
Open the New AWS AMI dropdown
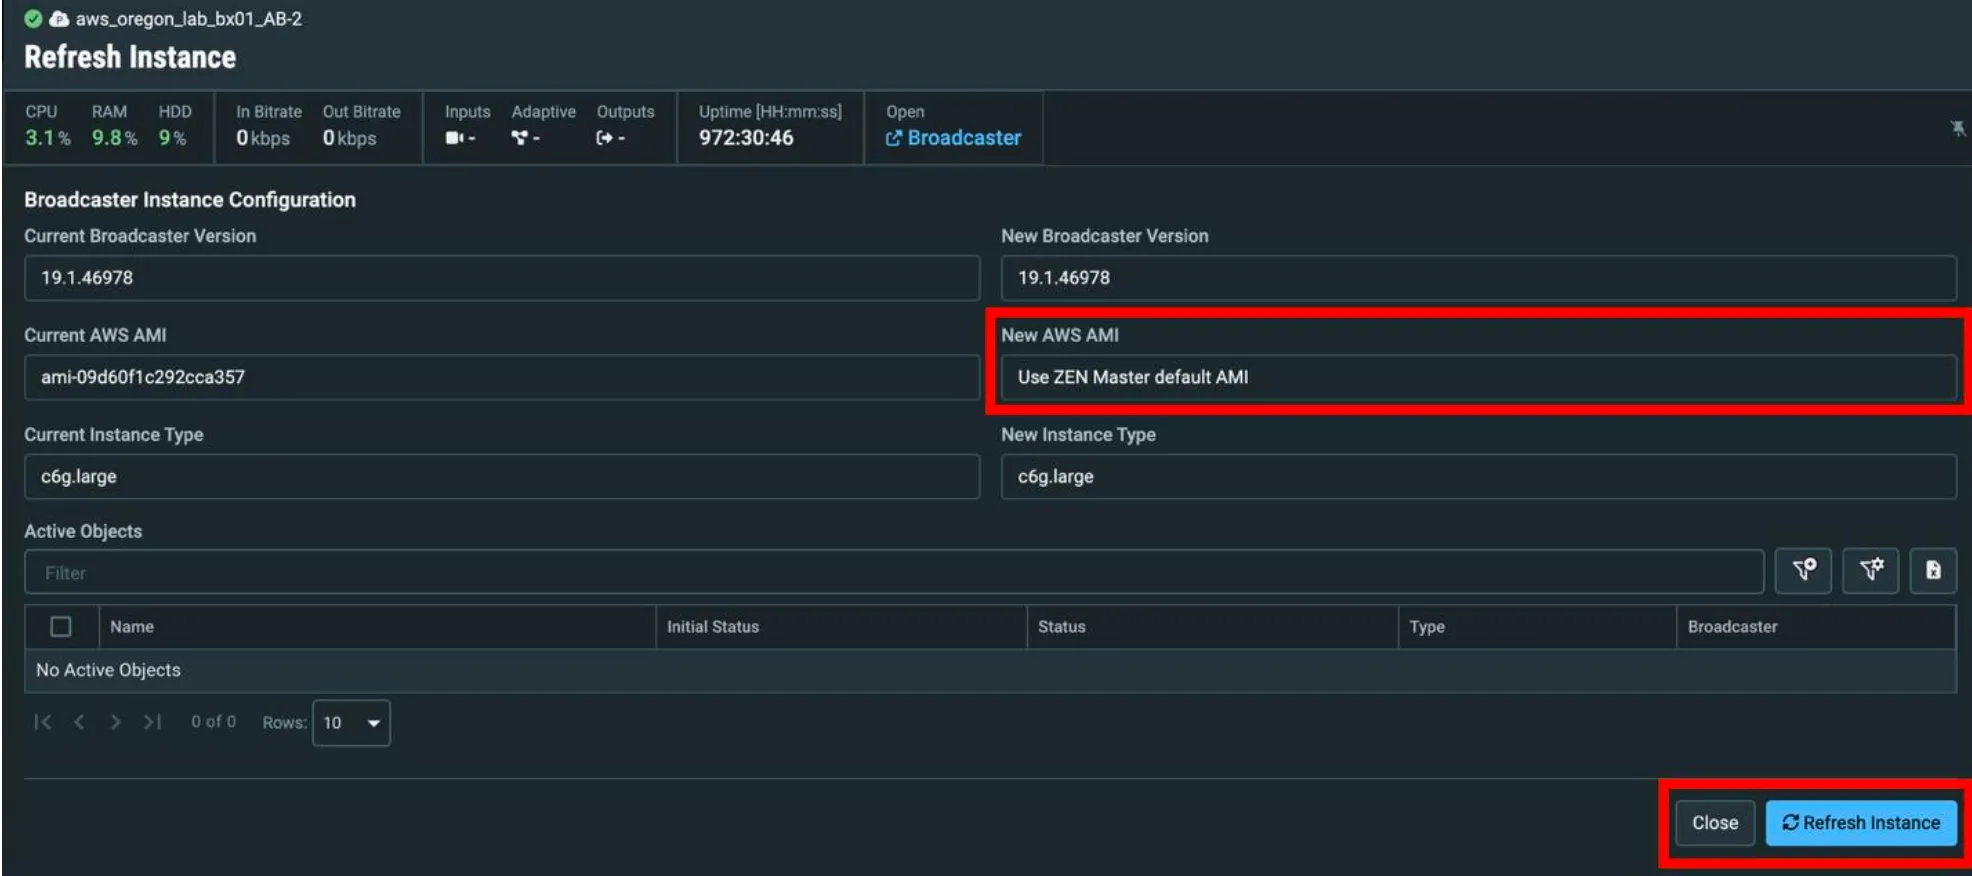pyautogui.click(x=1478, y=377)
